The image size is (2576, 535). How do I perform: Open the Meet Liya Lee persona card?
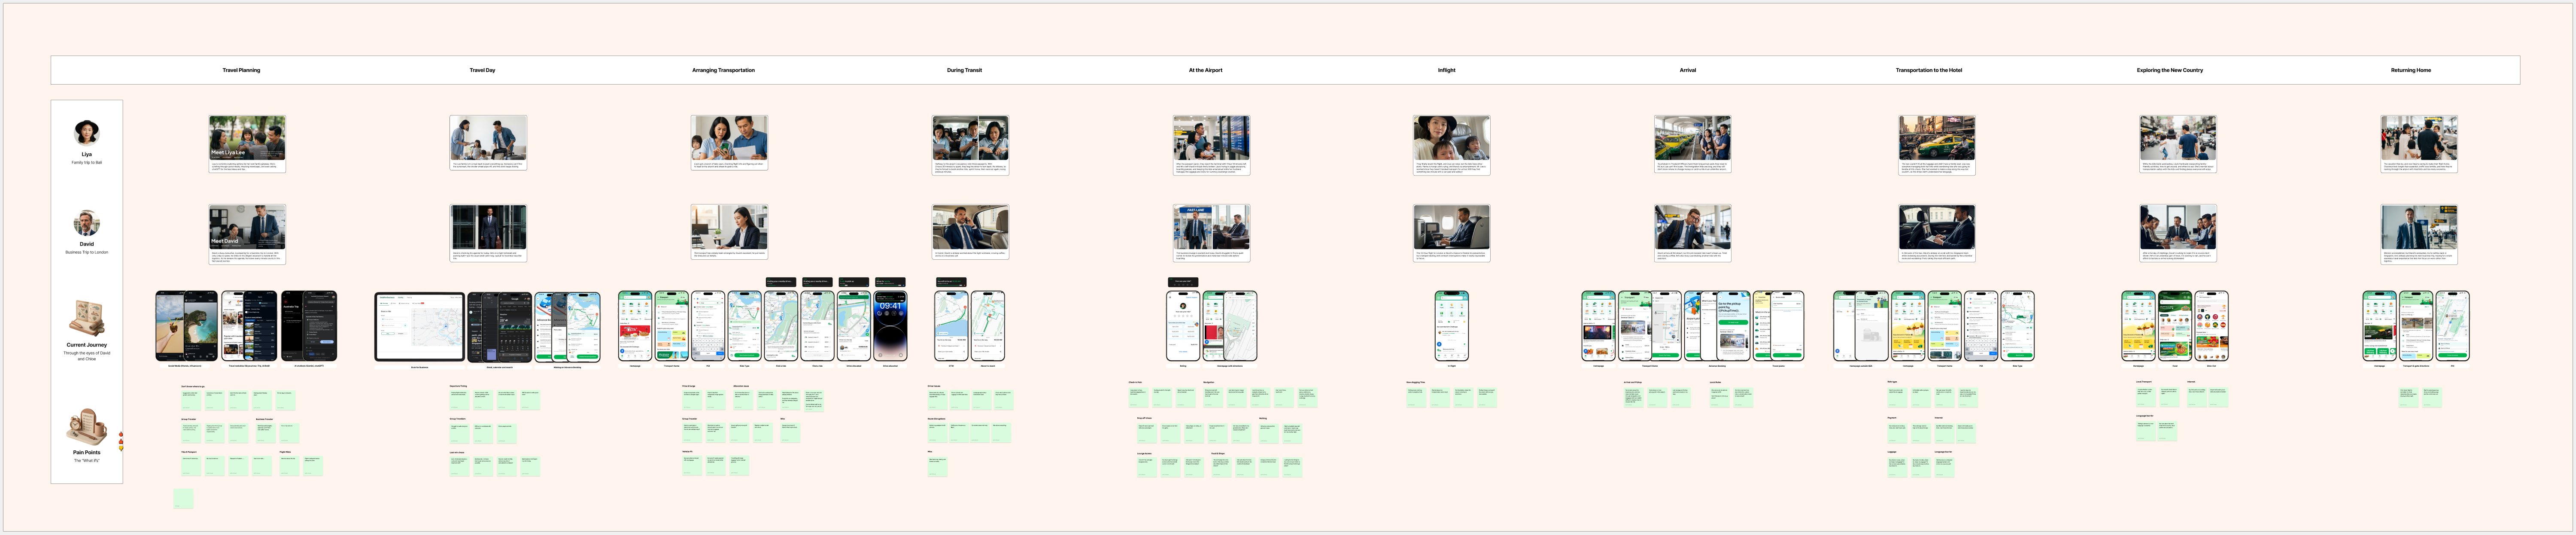(x=247, y=143)
